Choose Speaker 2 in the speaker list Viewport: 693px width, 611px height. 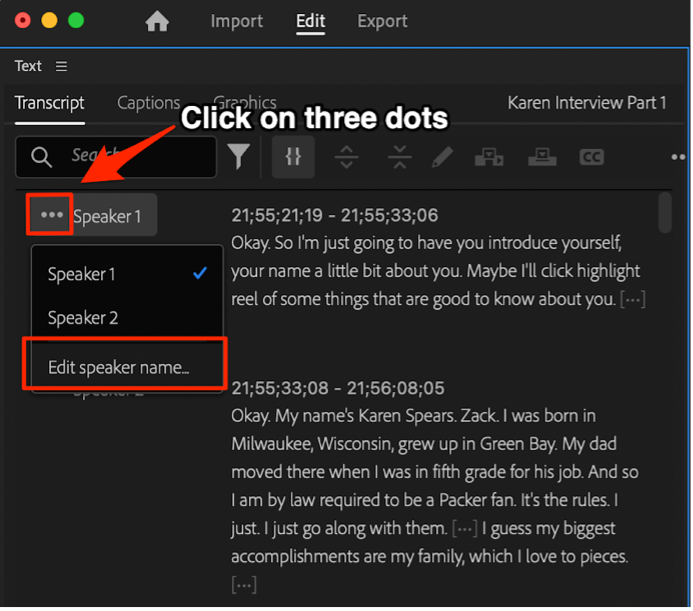(82, 318)
